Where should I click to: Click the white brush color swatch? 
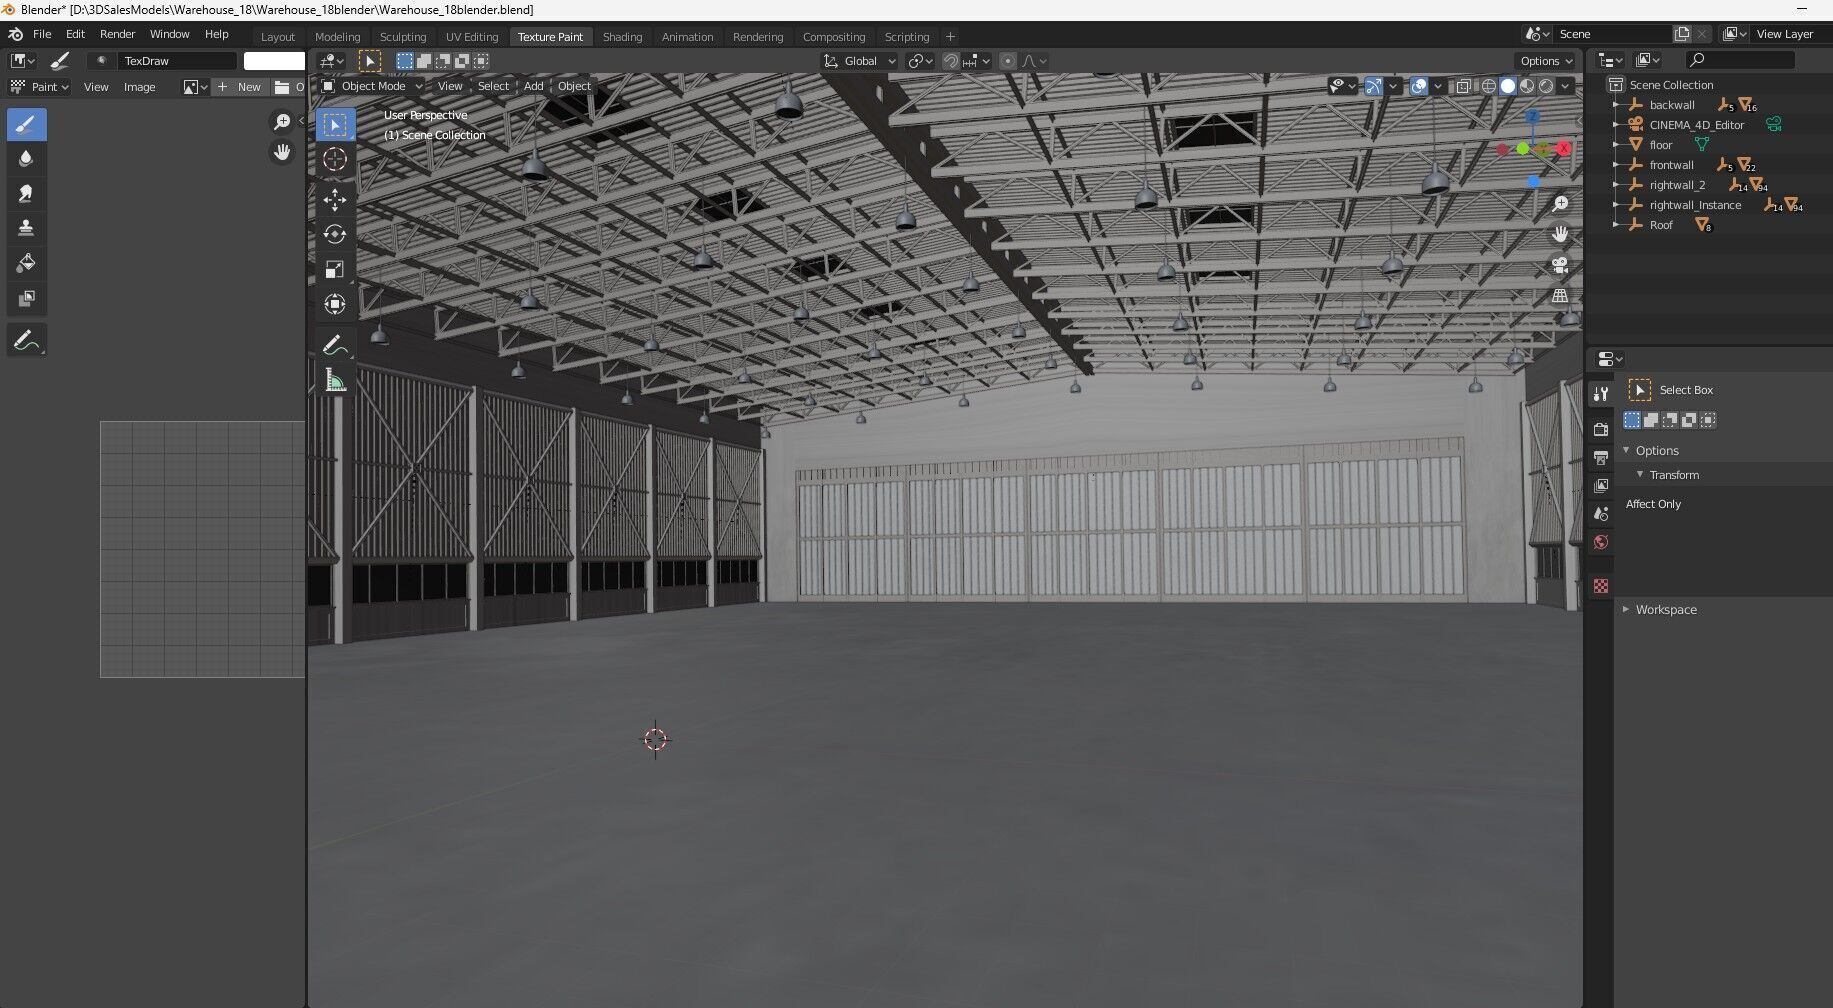(274, 61)
